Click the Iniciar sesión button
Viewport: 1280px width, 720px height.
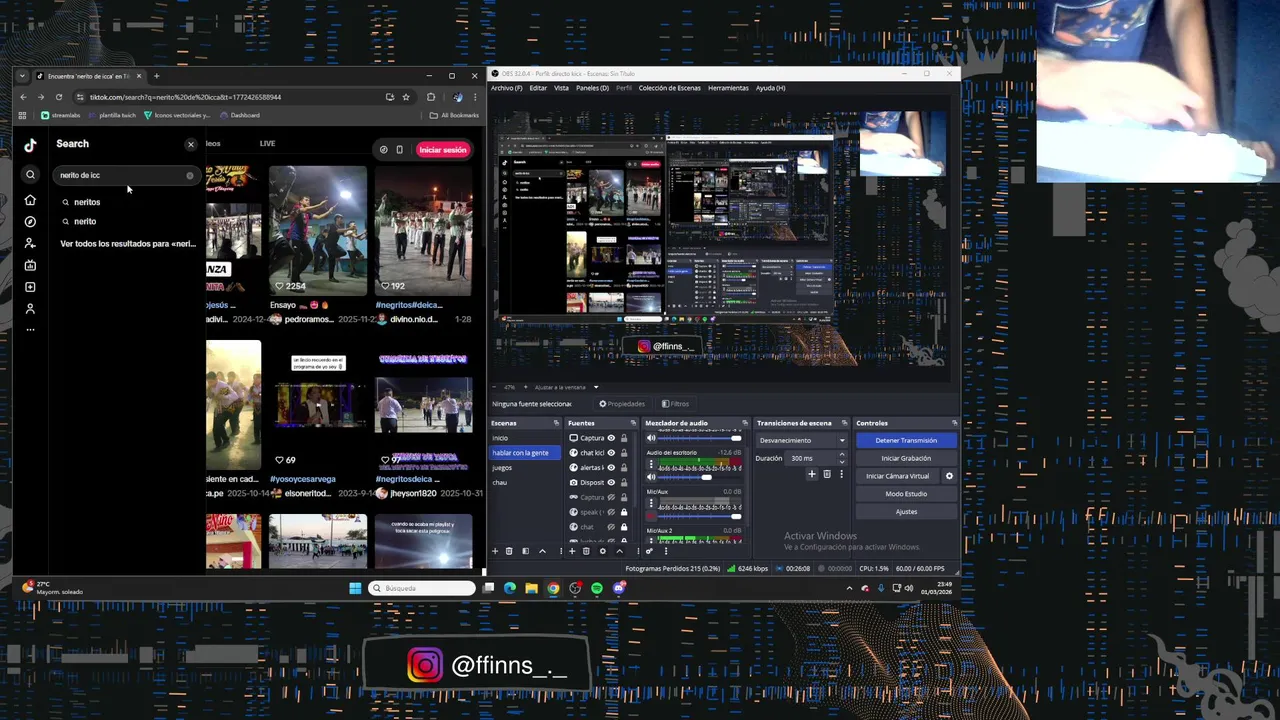click(443, 150)
